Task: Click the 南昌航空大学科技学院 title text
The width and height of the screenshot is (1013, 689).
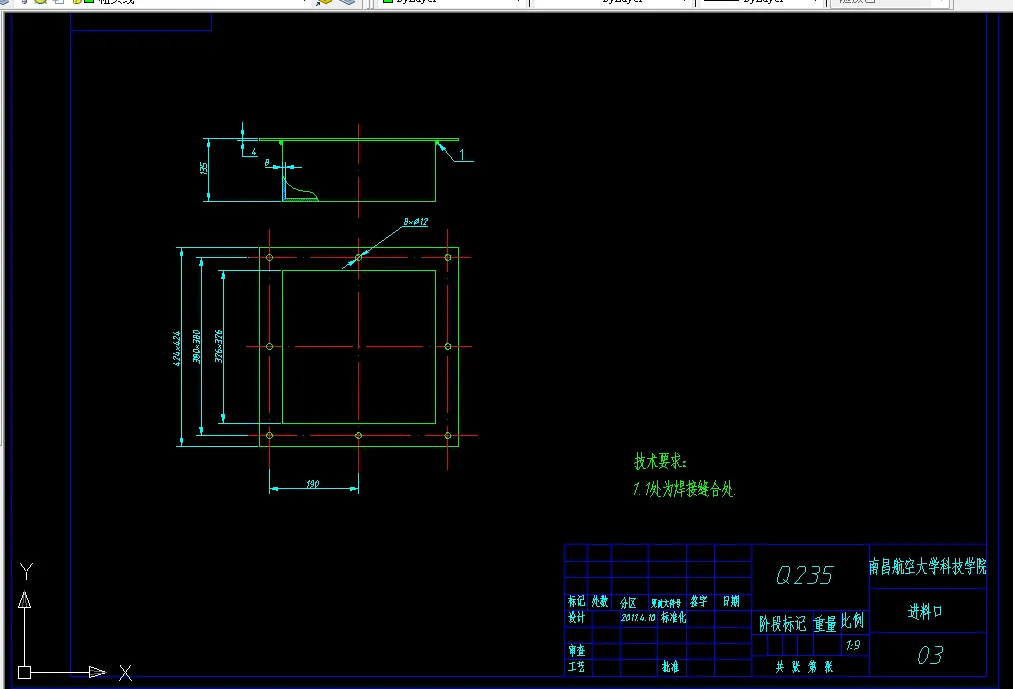Action: pyautogui.click(x=928, y=567)
